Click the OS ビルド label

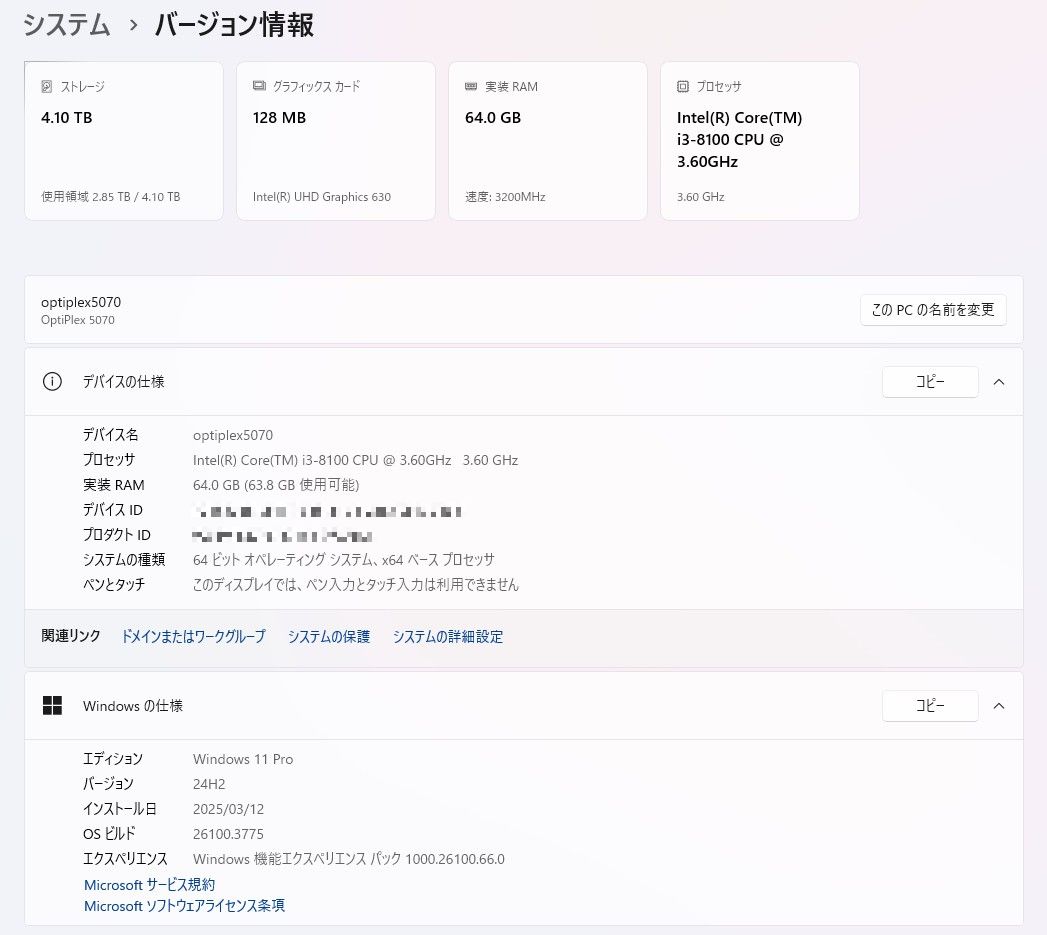click(110, 834)
